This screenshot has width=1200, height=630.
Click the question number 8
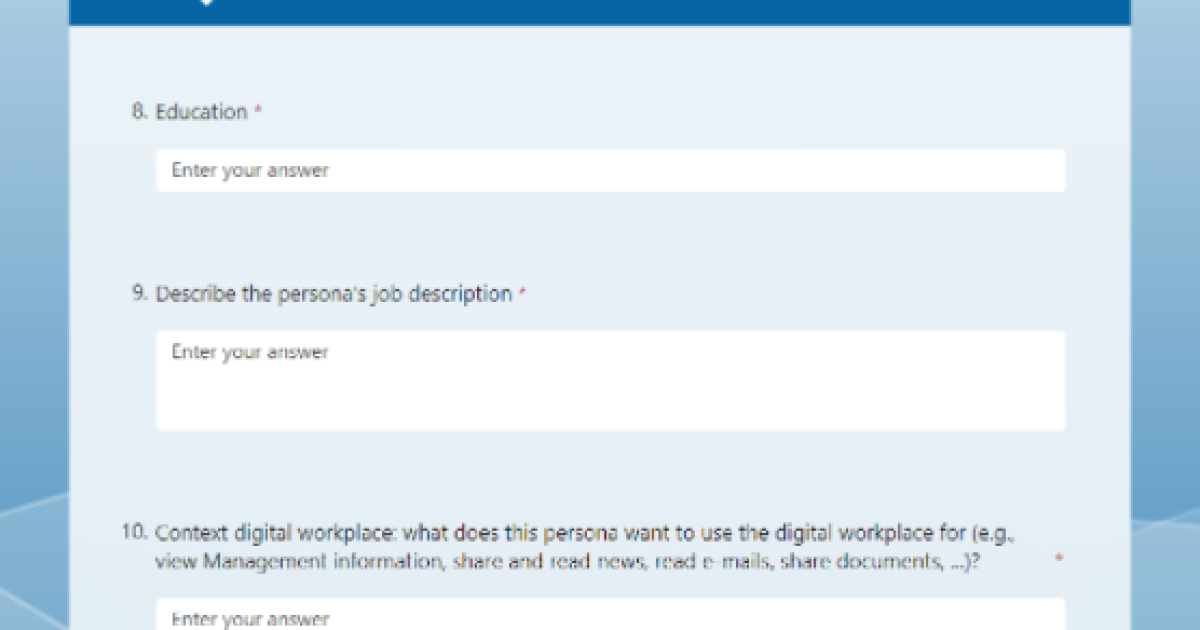coord(138,112)
